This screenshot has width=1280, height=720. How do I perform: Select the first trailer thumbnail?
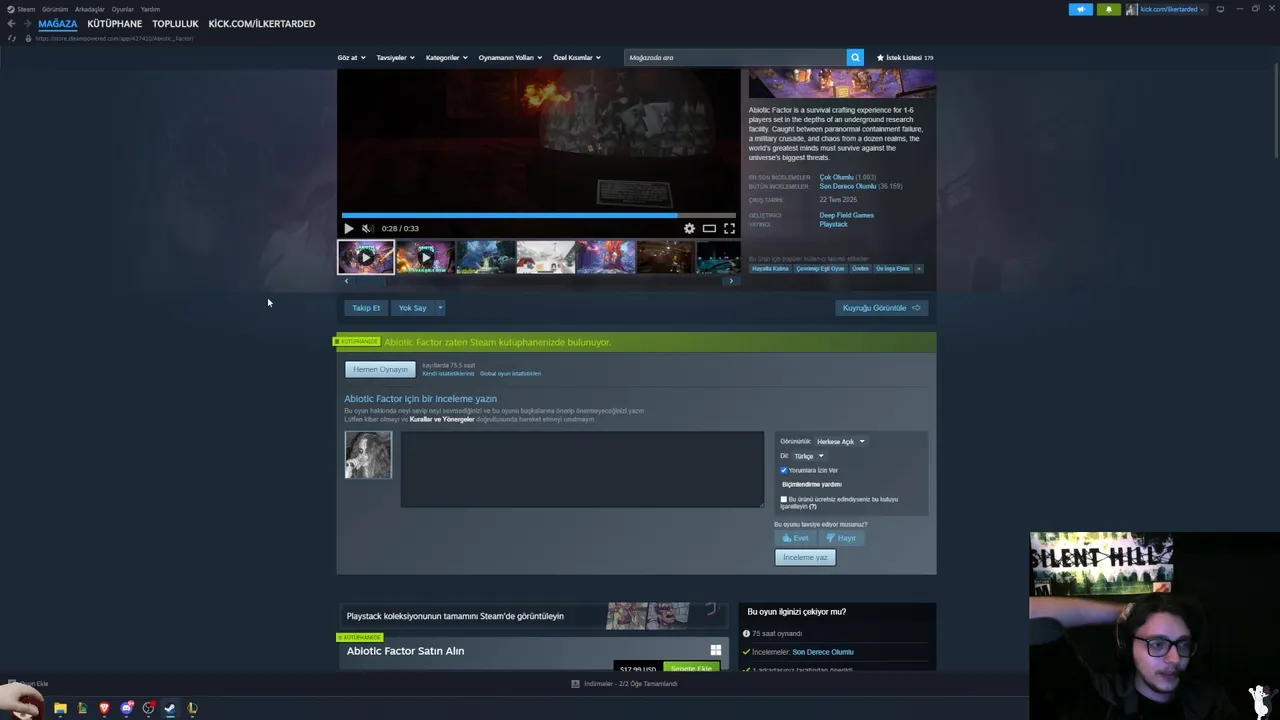tap(365, 257)
